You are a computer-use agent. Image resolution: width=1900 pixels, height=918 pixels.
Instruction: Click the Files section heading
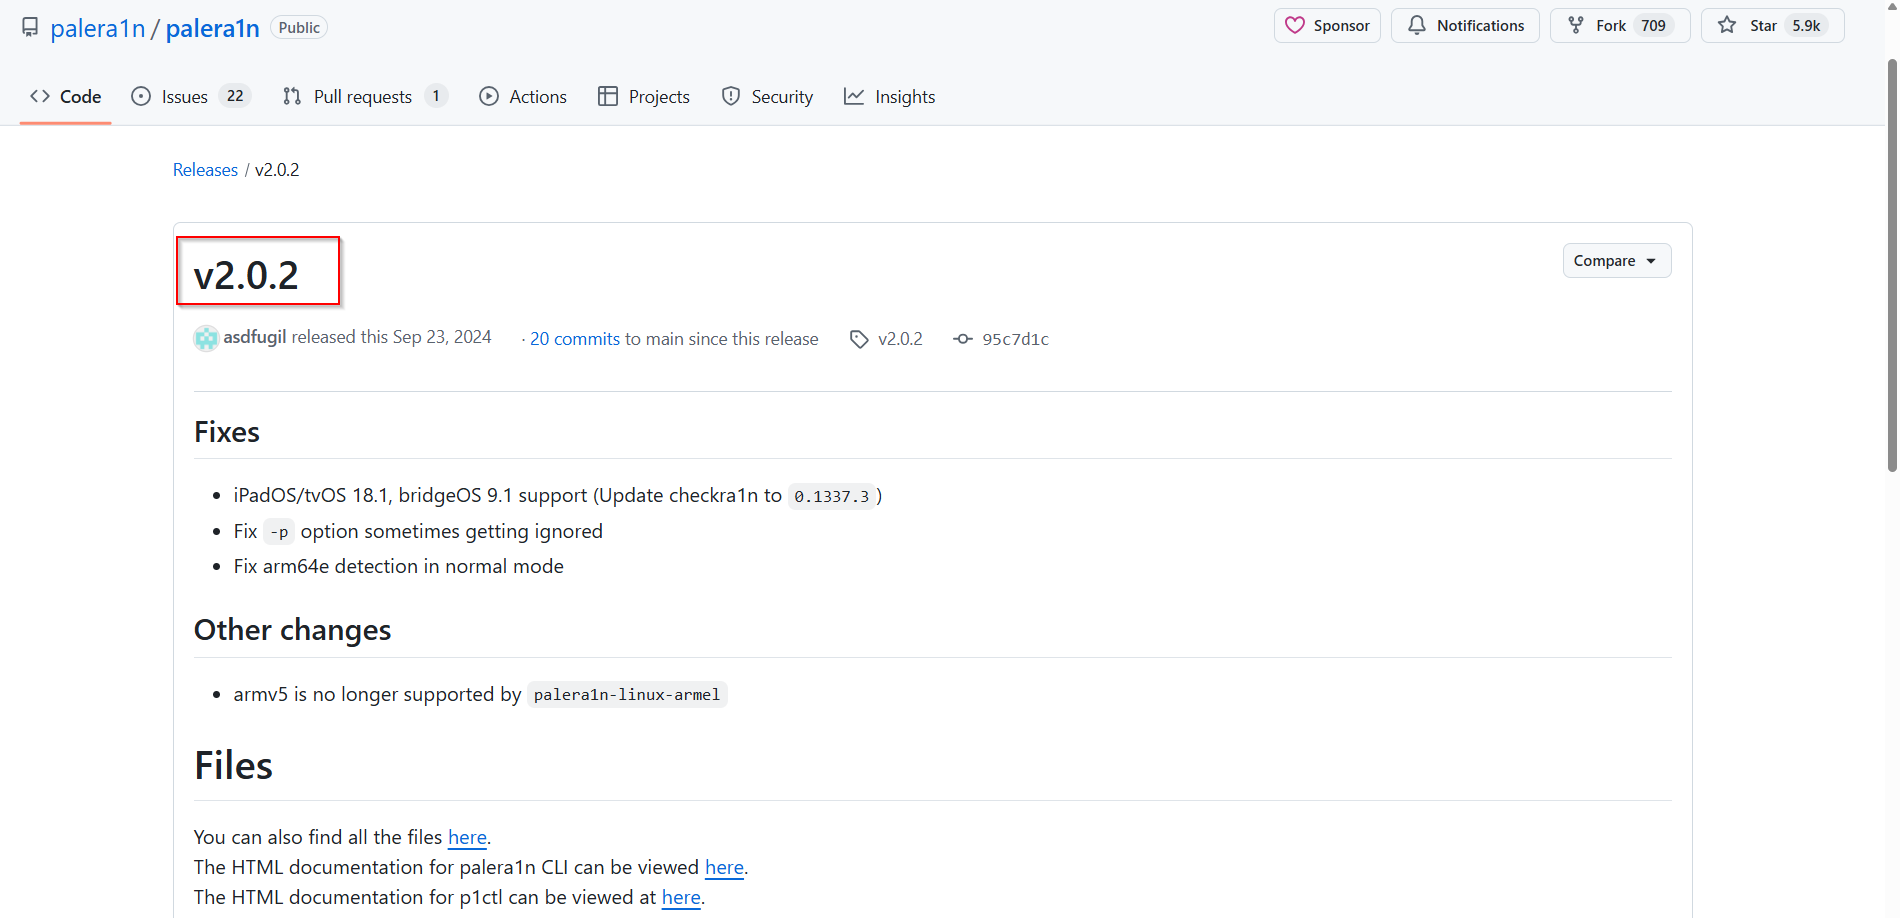coord(233,766)
